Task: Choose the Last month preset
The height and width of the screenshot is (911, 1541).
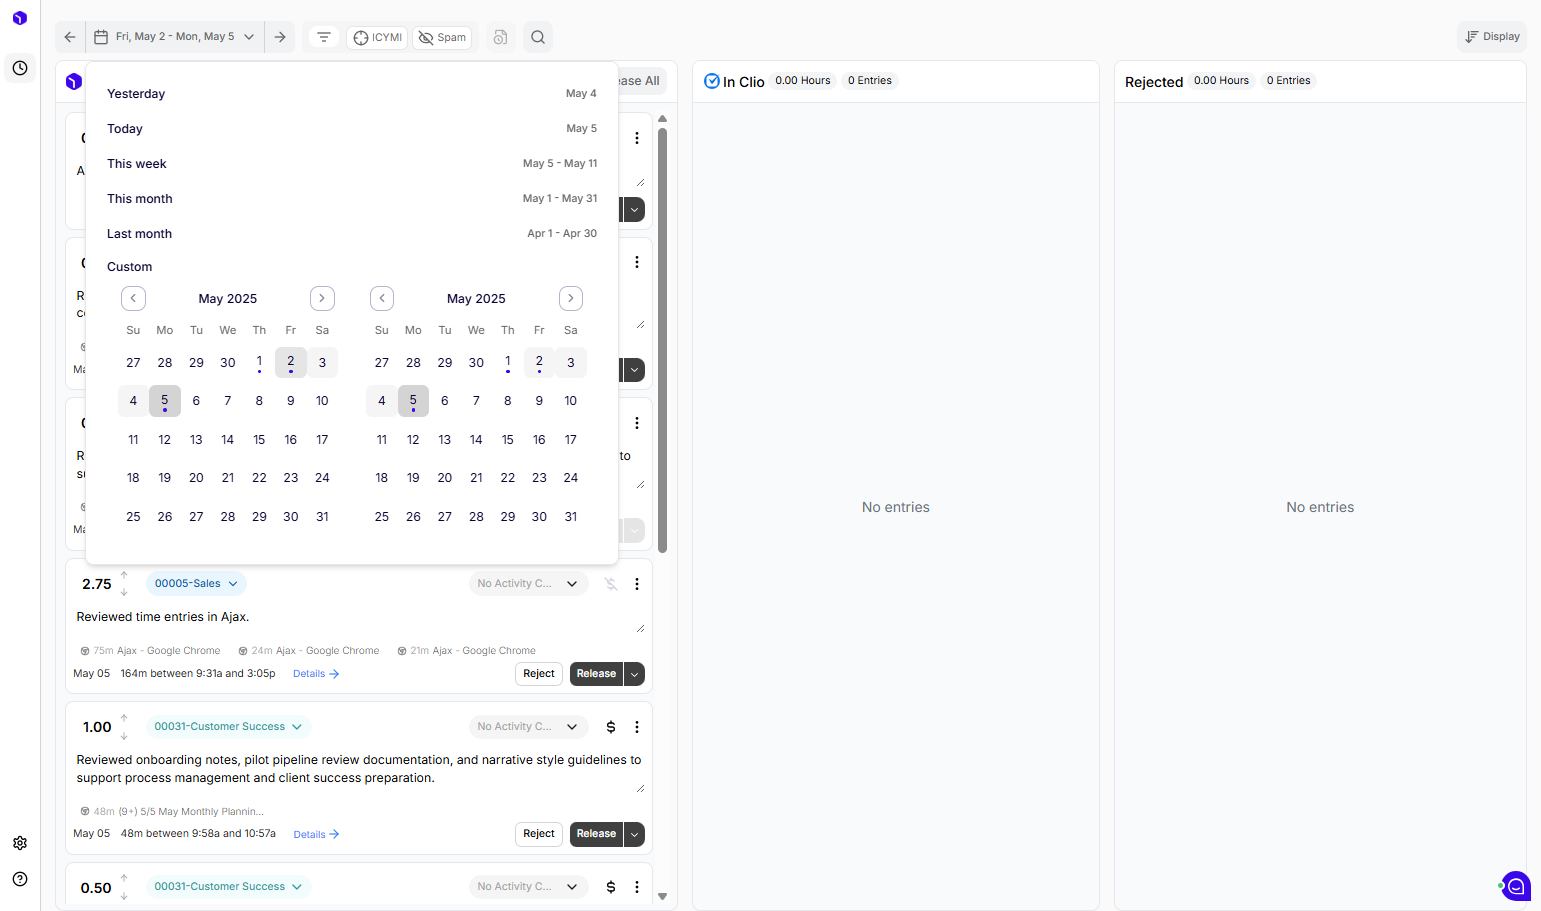Action: 352,234
